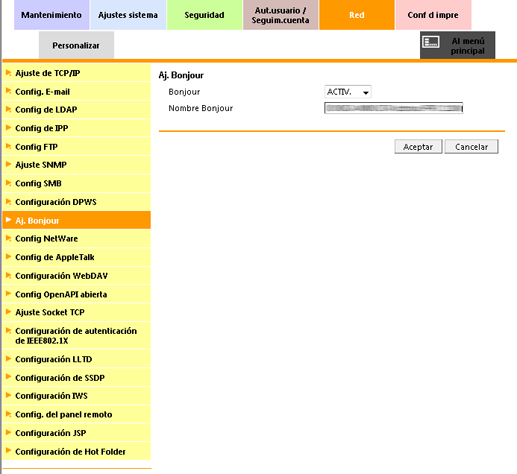This screenshot has width=517, height=474.
Task: Open Configuración de autenticación de IEEE802.1X
Action: click(x=76, y=336)
